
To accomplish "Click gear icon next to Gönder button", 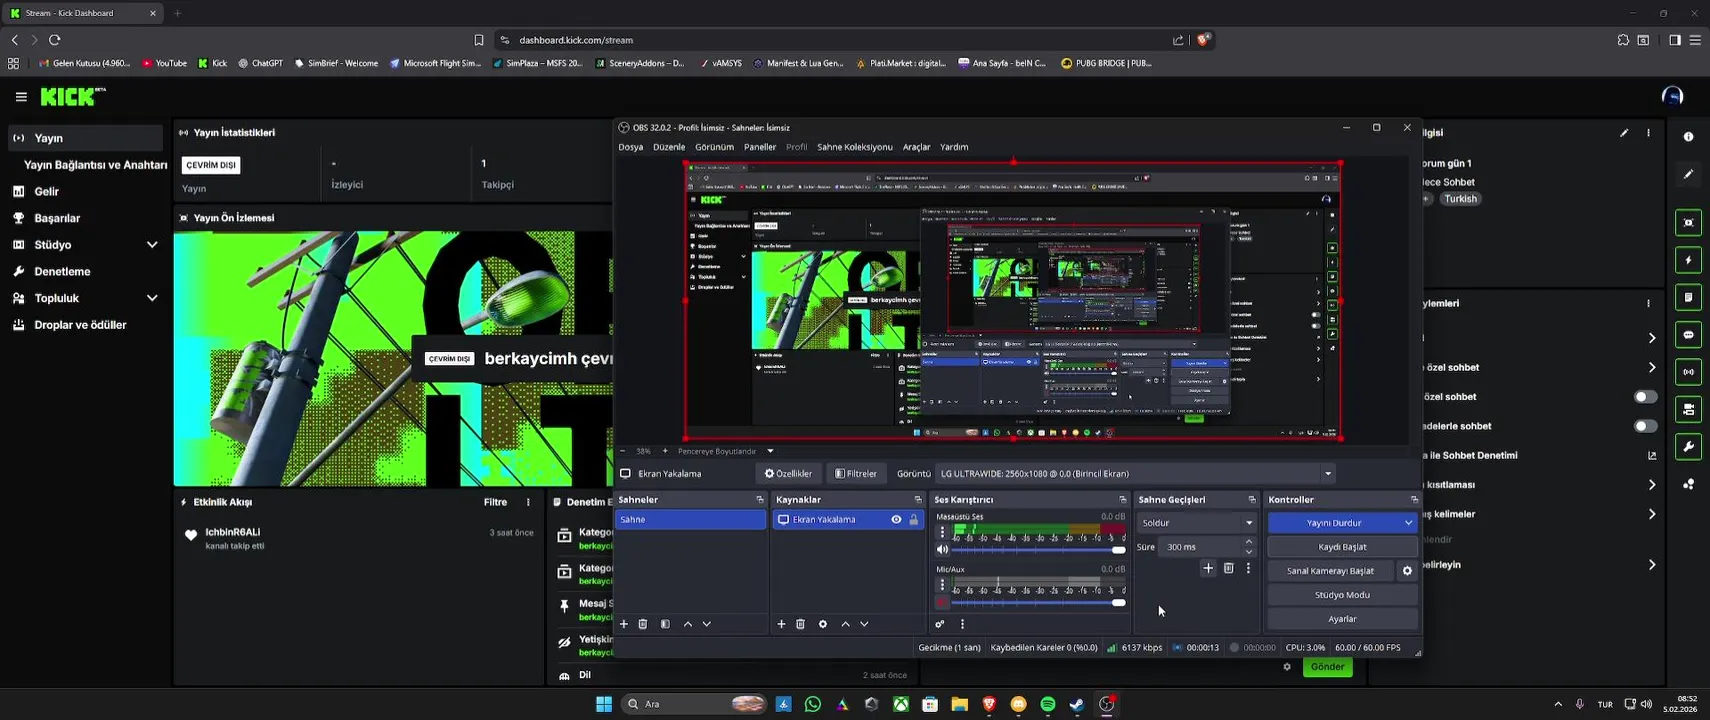I will 1287,667.
